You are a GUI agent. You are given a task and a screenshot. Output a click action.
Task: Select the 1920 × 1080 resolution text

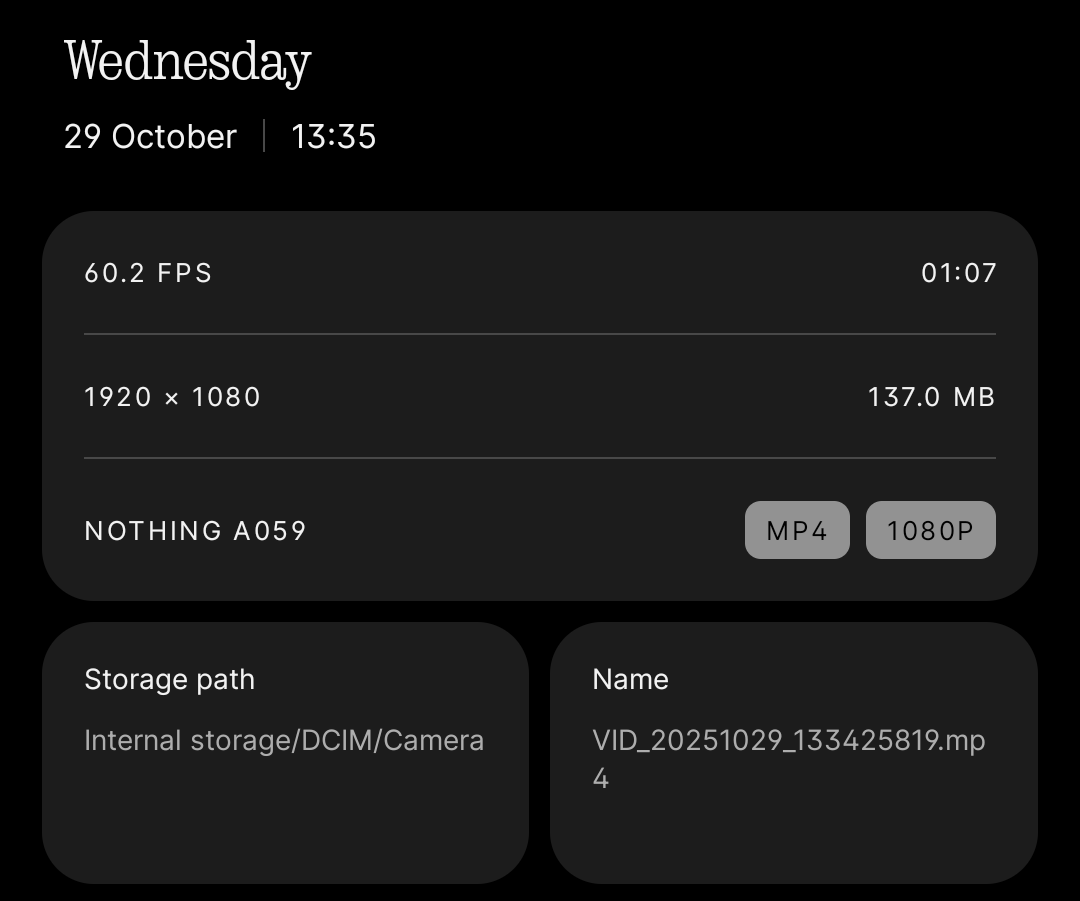(172, 397)
